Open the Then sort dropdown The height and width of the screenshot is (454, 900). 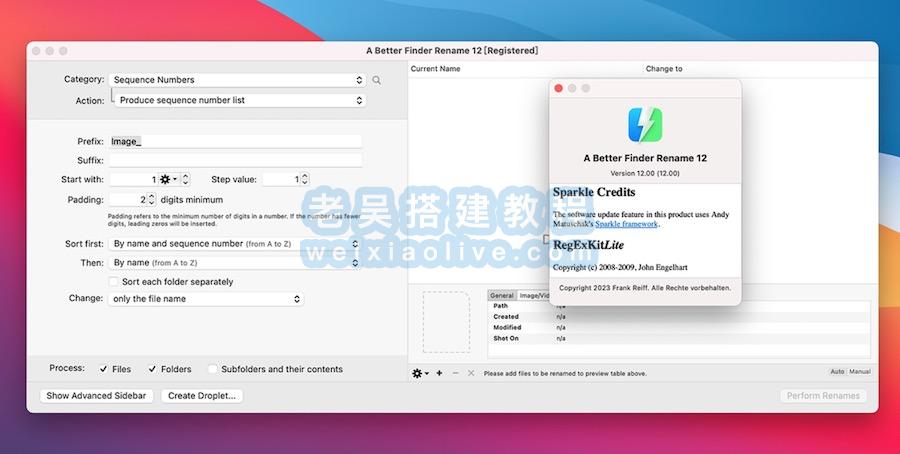[x=234, y=263]
